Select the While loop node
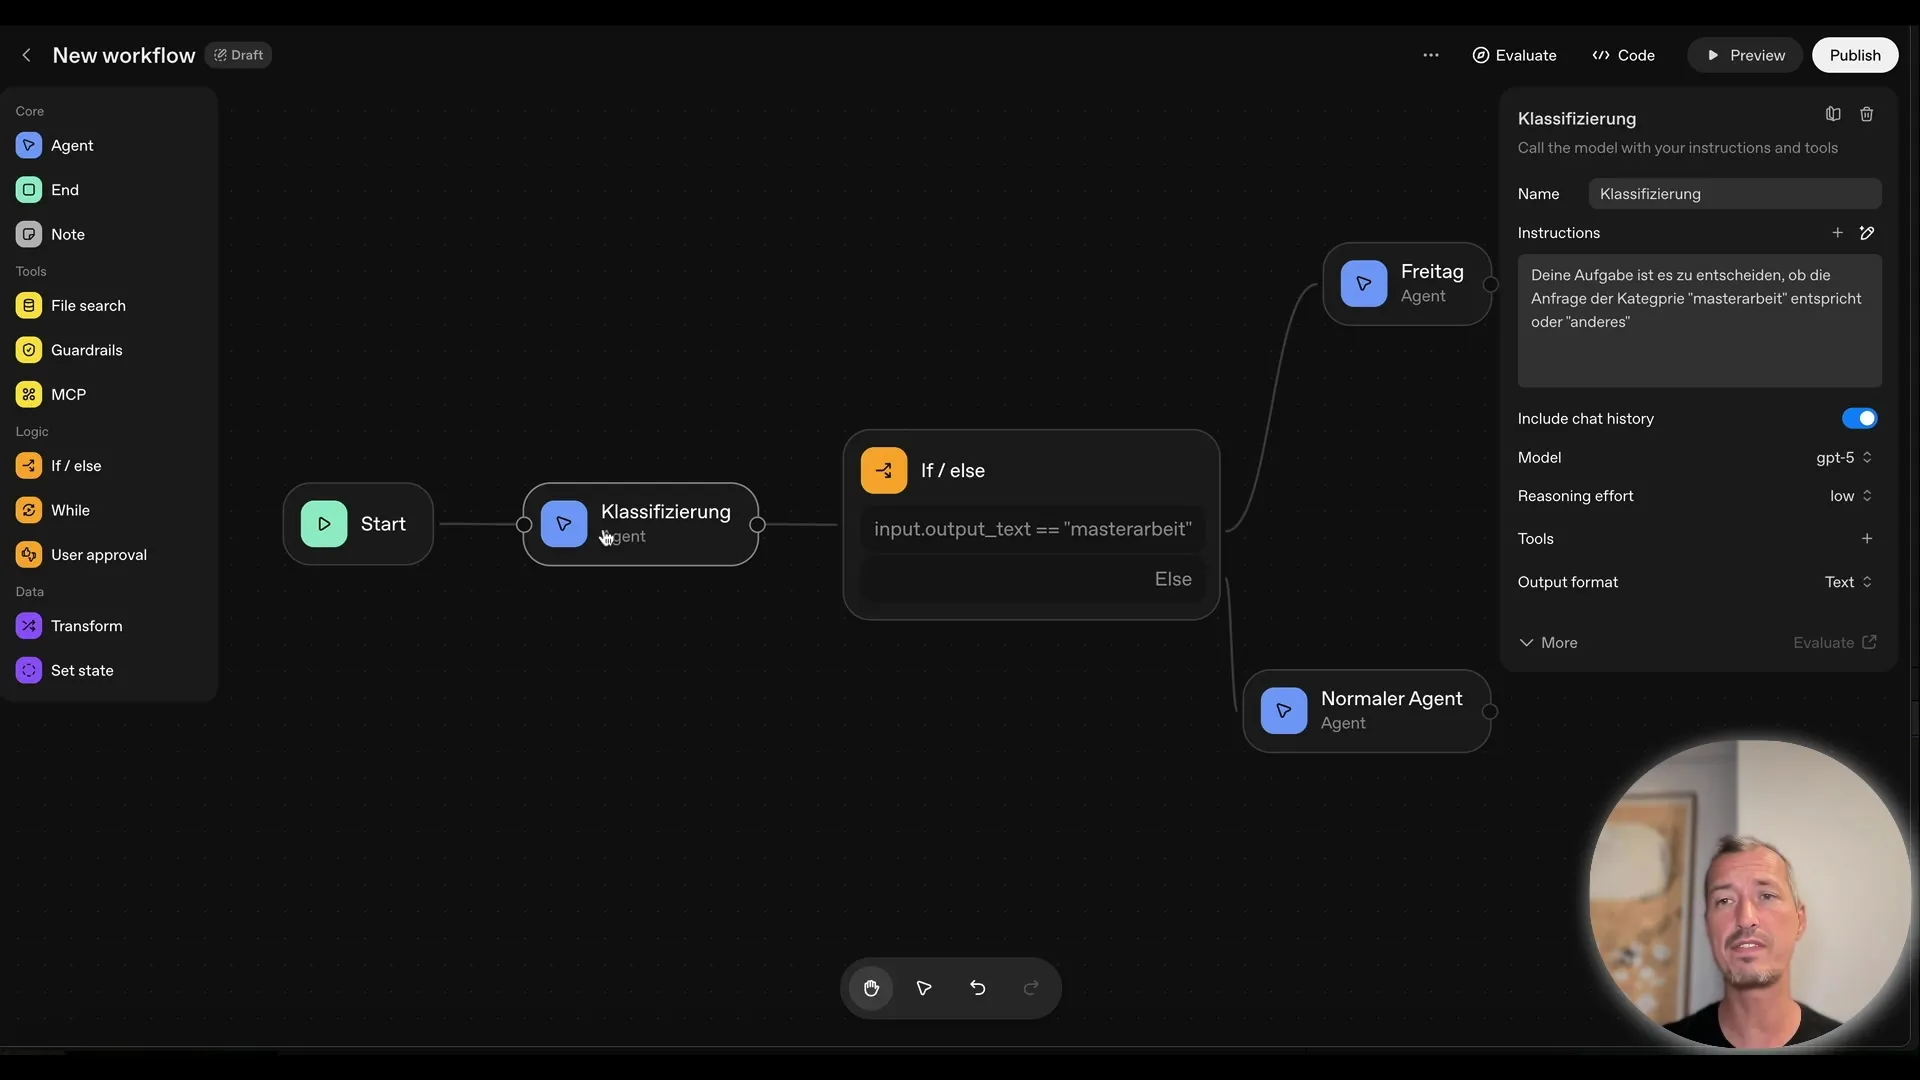Screen dimensions: 1920x1080 pyautogui.click(x=69, y=510)
